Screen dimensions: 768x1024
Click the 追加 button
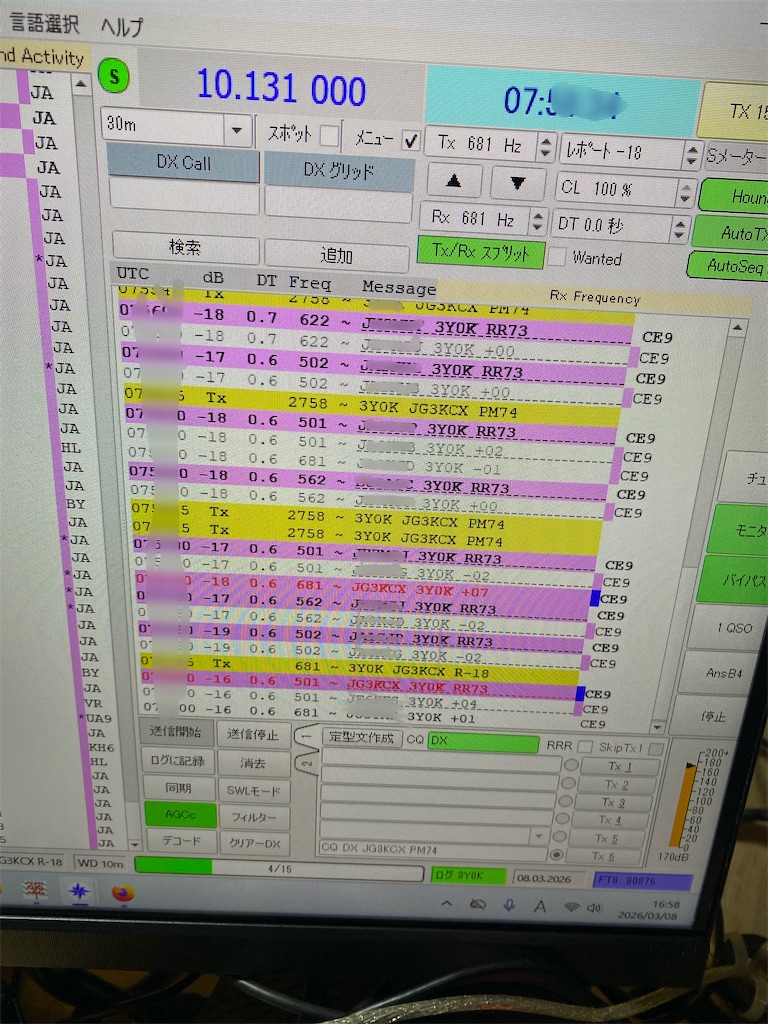[x=336, y=255]
